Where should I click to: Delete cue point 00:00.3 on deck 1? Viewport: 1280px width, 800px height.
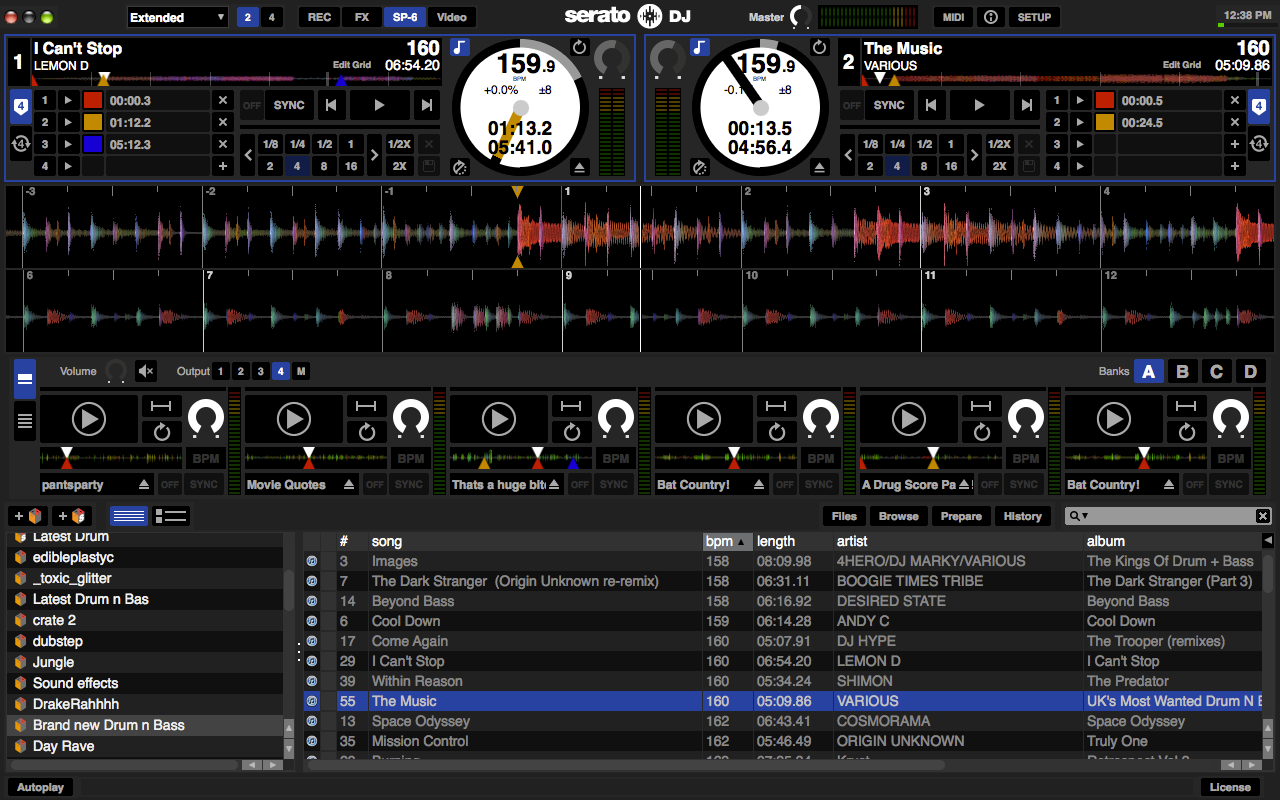click(x=223, y=101)
